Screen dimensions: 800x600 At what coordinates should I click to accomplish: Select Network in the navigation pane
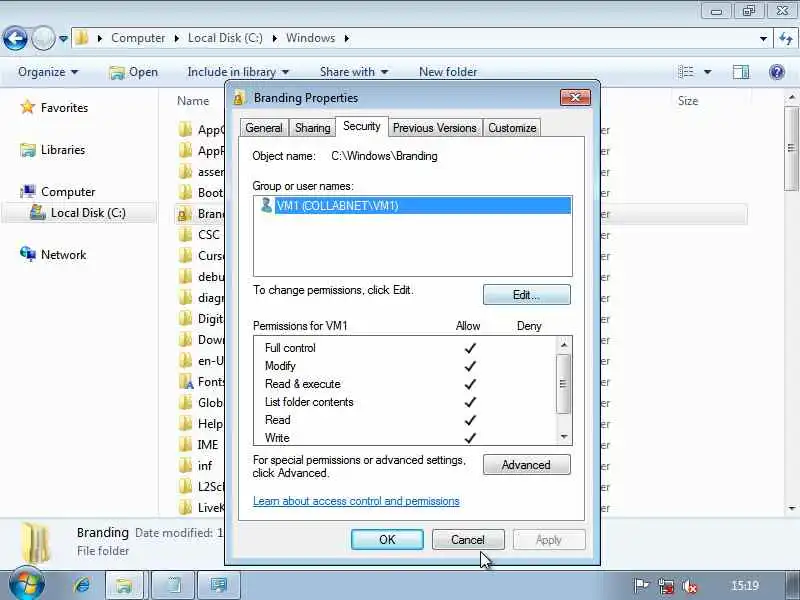tap(53, 255)
